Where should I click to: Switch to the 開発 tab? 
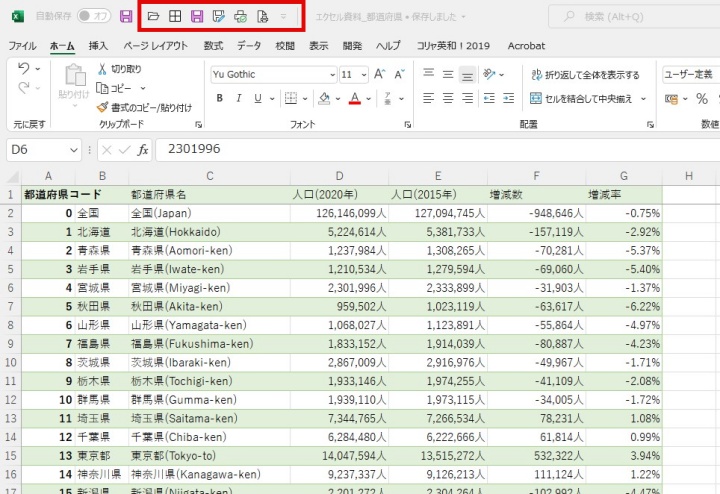(352, 46)
